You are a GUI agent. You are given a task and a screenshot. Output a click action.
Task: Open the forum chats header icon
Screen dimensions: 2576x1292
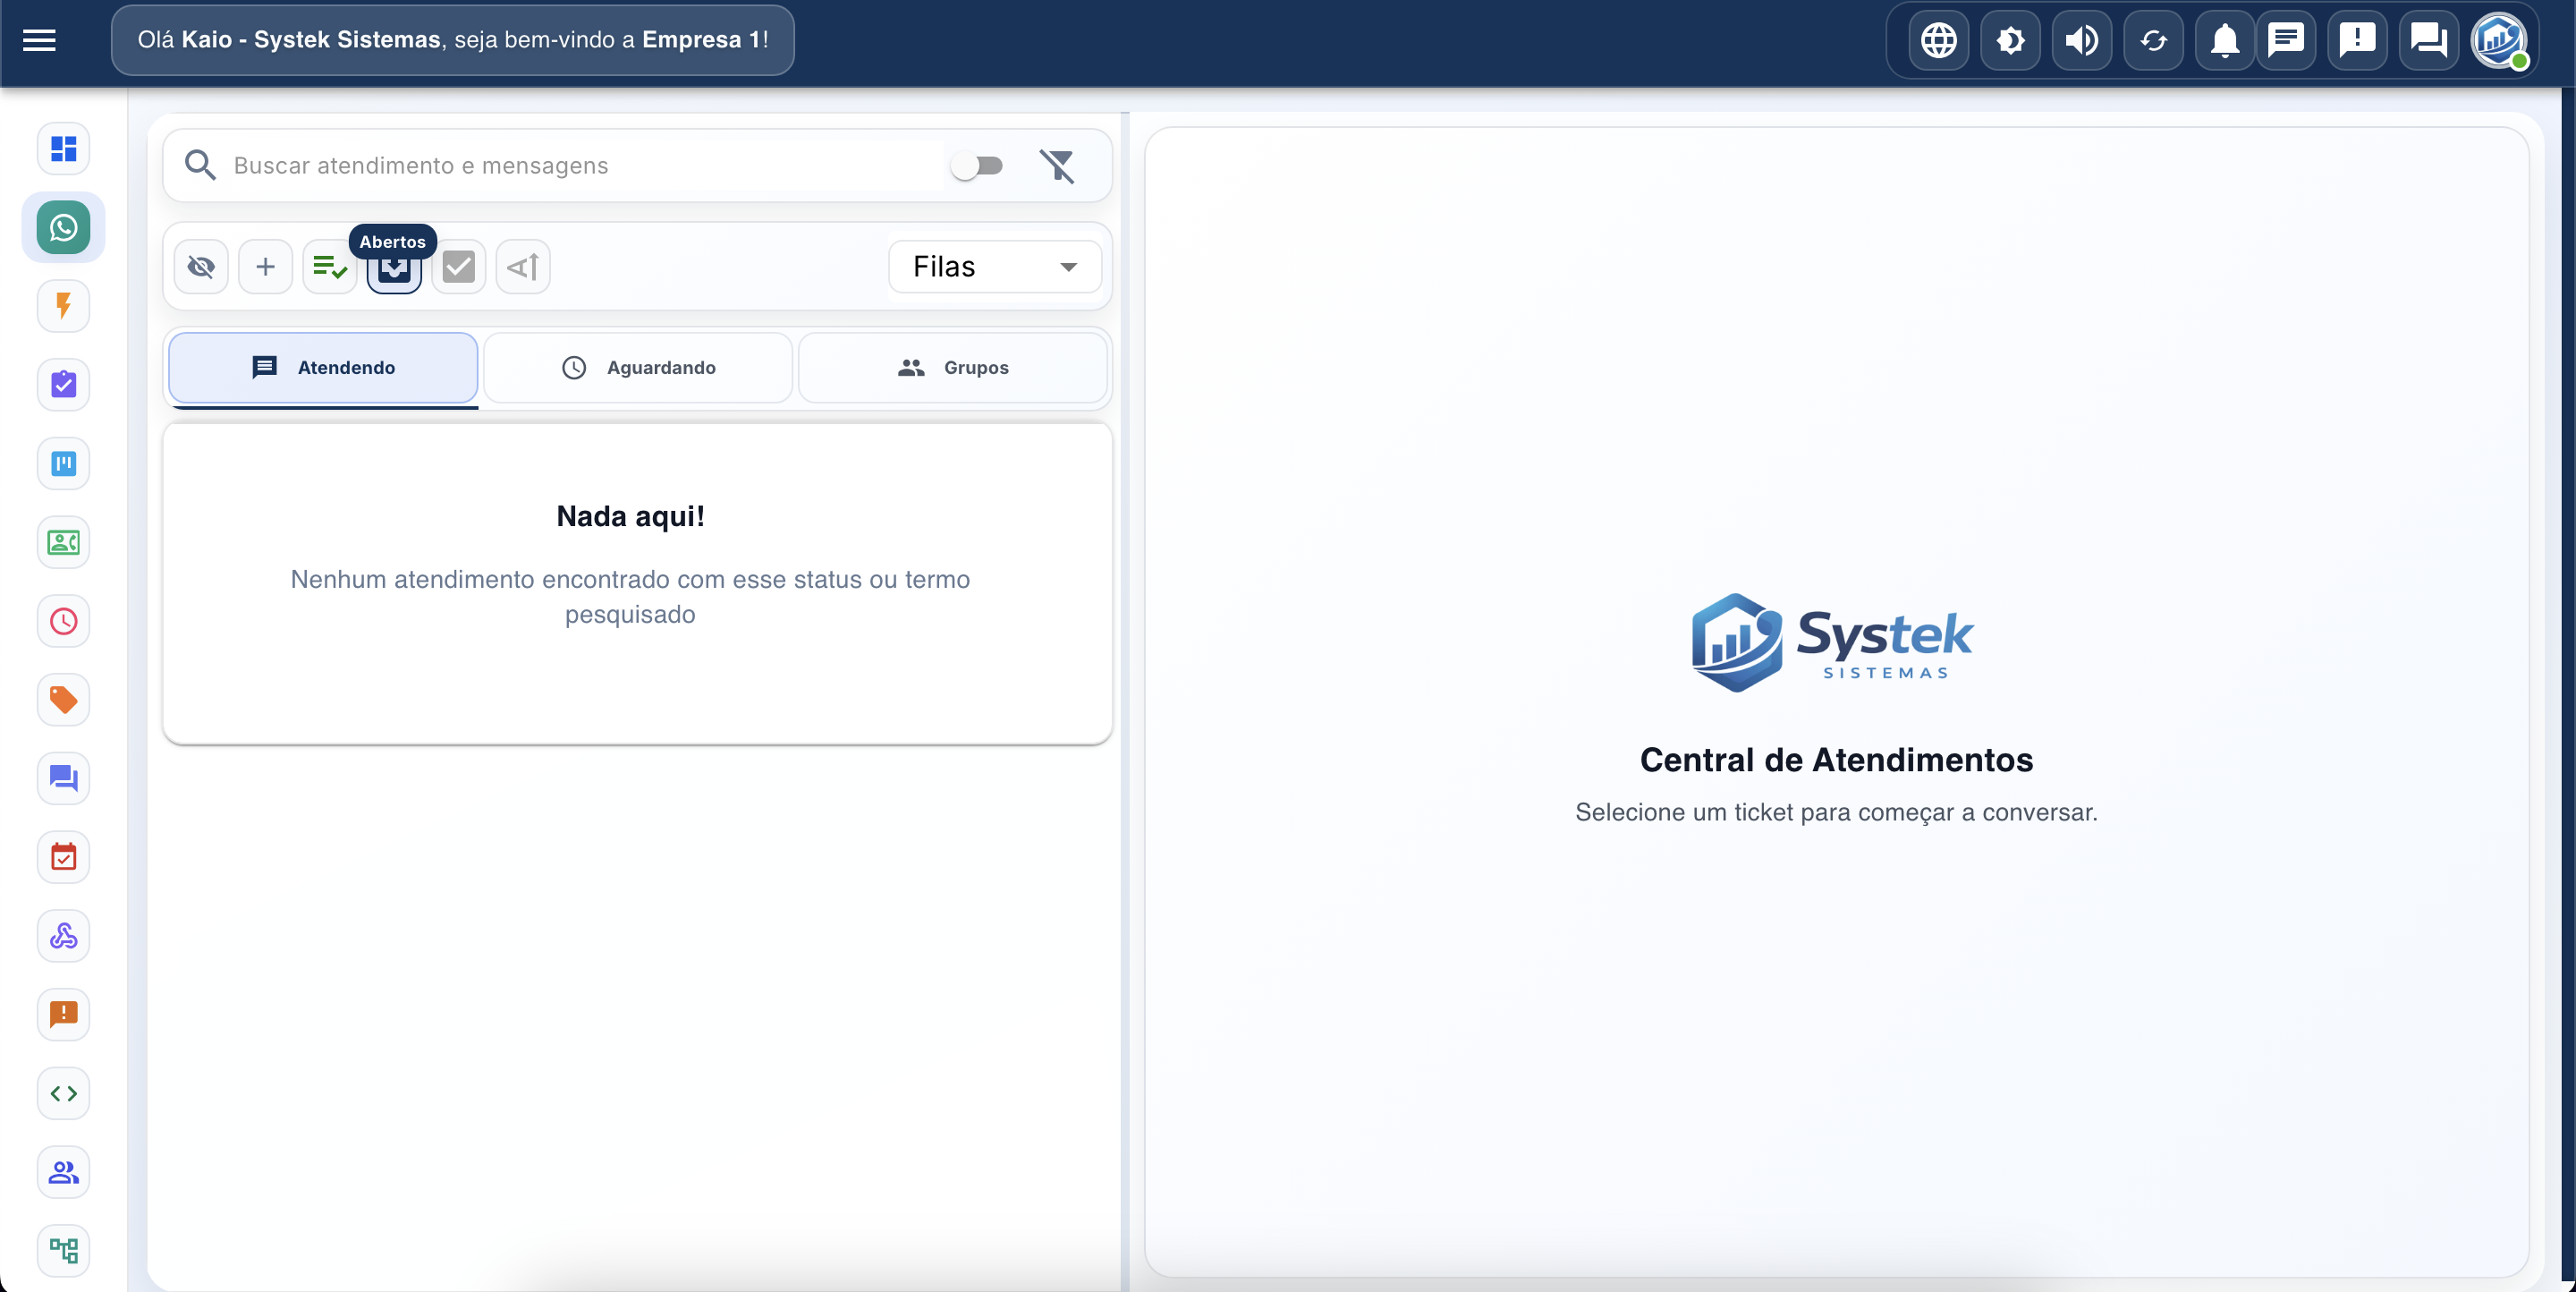(2428, 40)
